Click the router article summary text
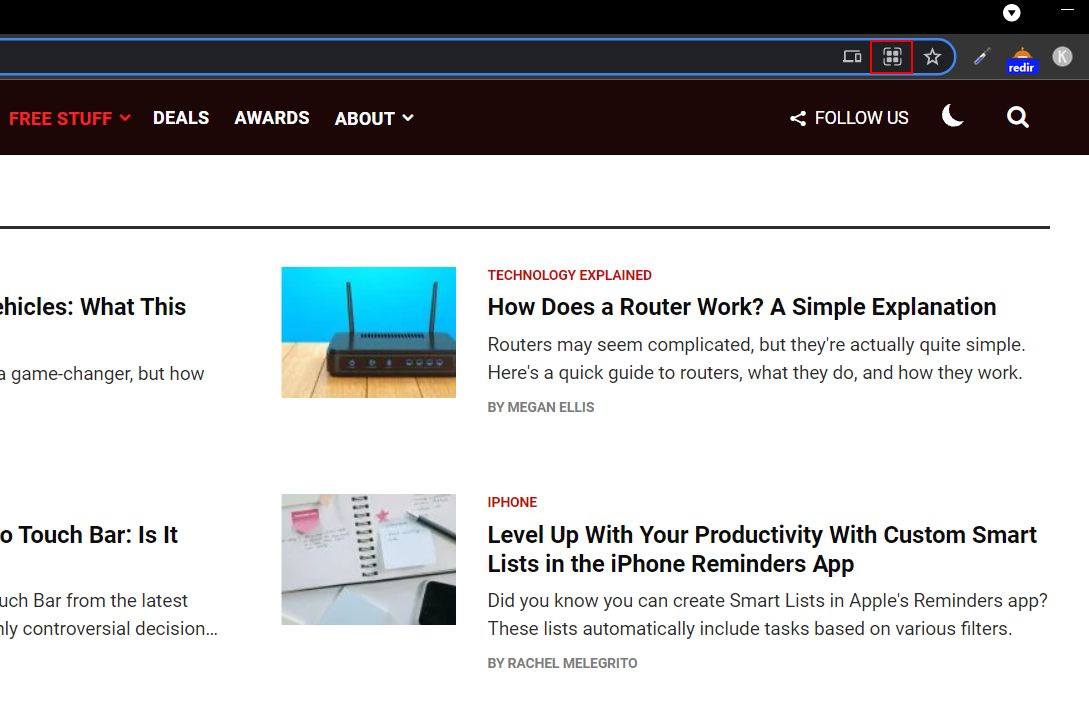 coord(756,358)
